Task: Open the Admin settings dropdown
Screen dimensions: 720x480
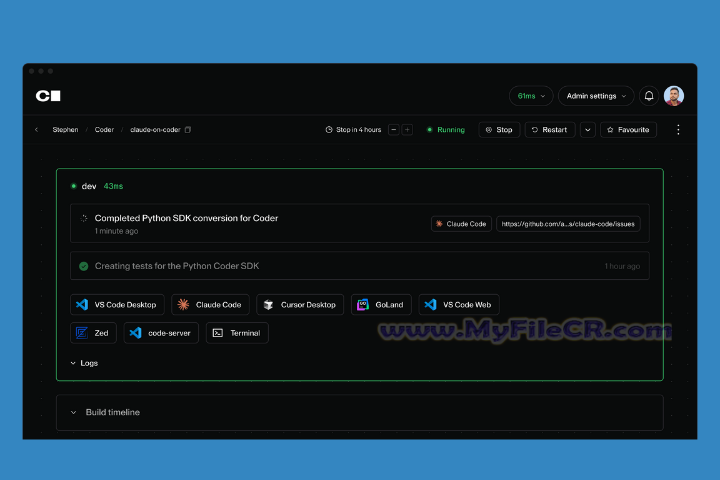Action: pyautogui.click(x=596, y=96)
